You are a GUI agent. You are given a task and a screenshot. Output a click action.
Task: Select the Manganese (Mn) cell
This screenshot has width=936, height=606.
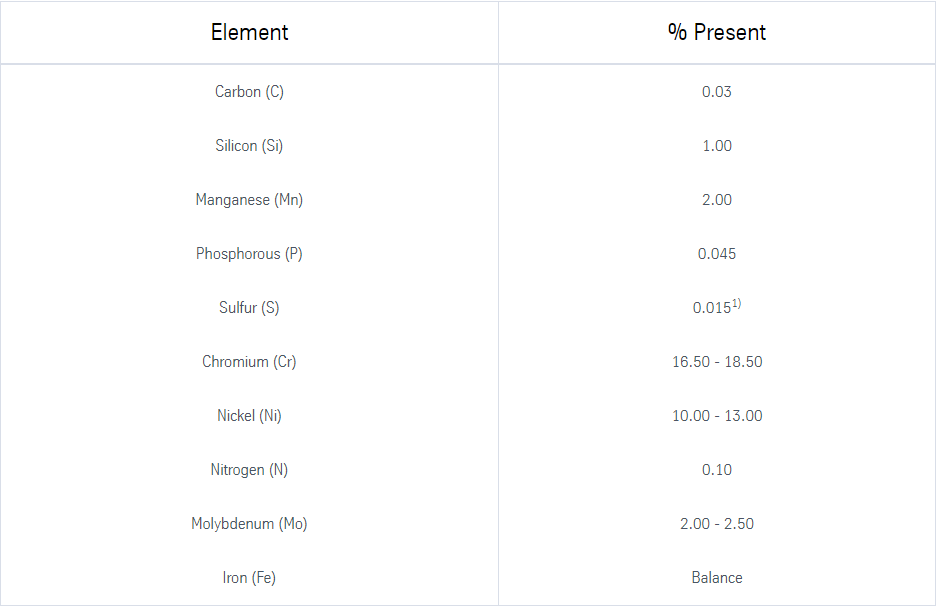[x=249, y=200]
